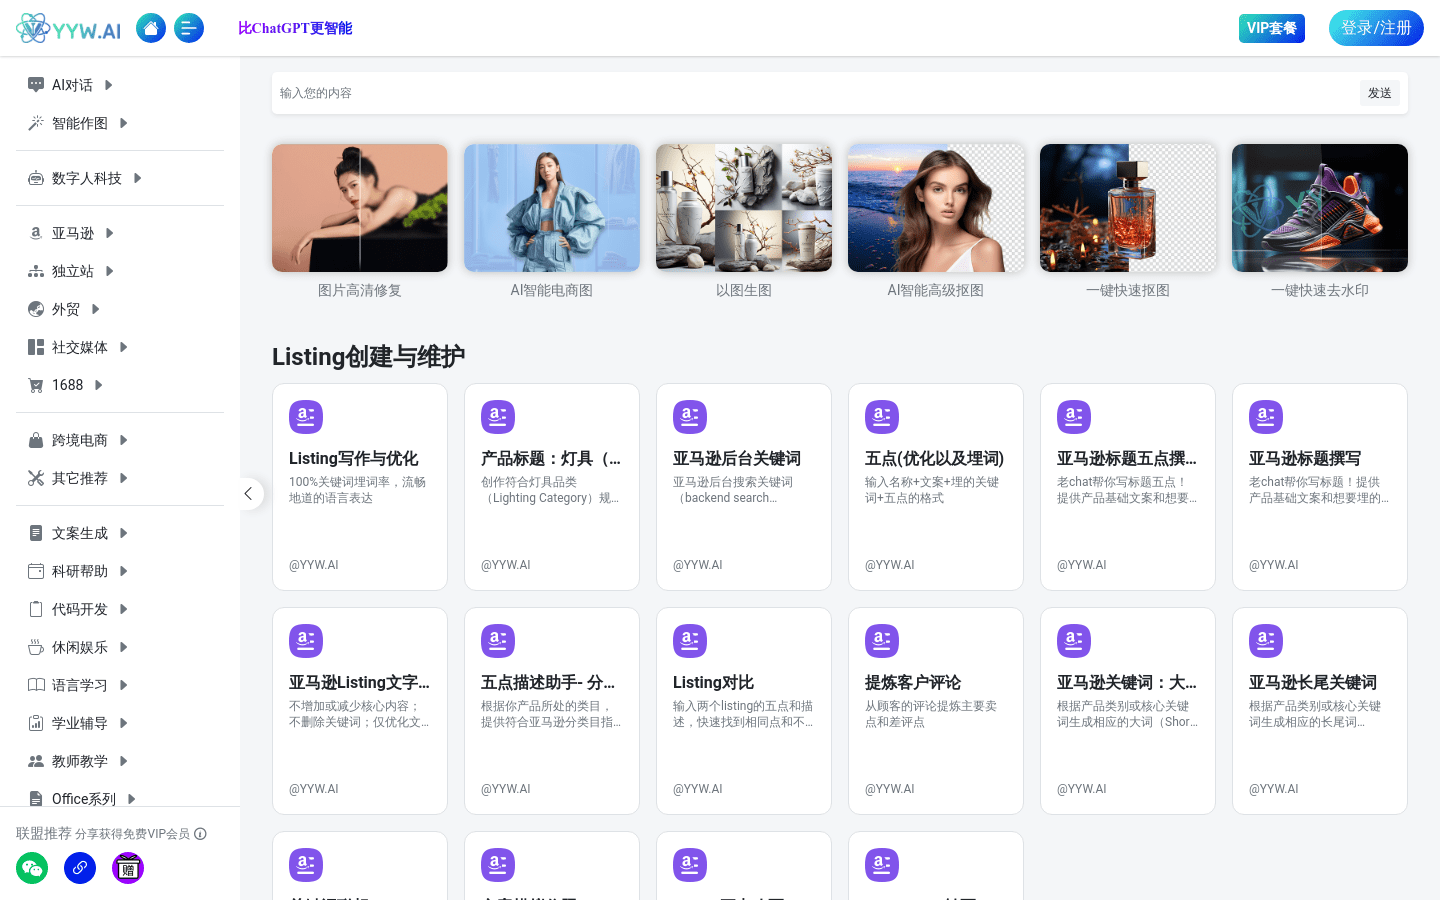The width and height of the screenshot is (1440, 900).
Task: Click the VIP套餐 button
Action: click(x=1272, y=28)
